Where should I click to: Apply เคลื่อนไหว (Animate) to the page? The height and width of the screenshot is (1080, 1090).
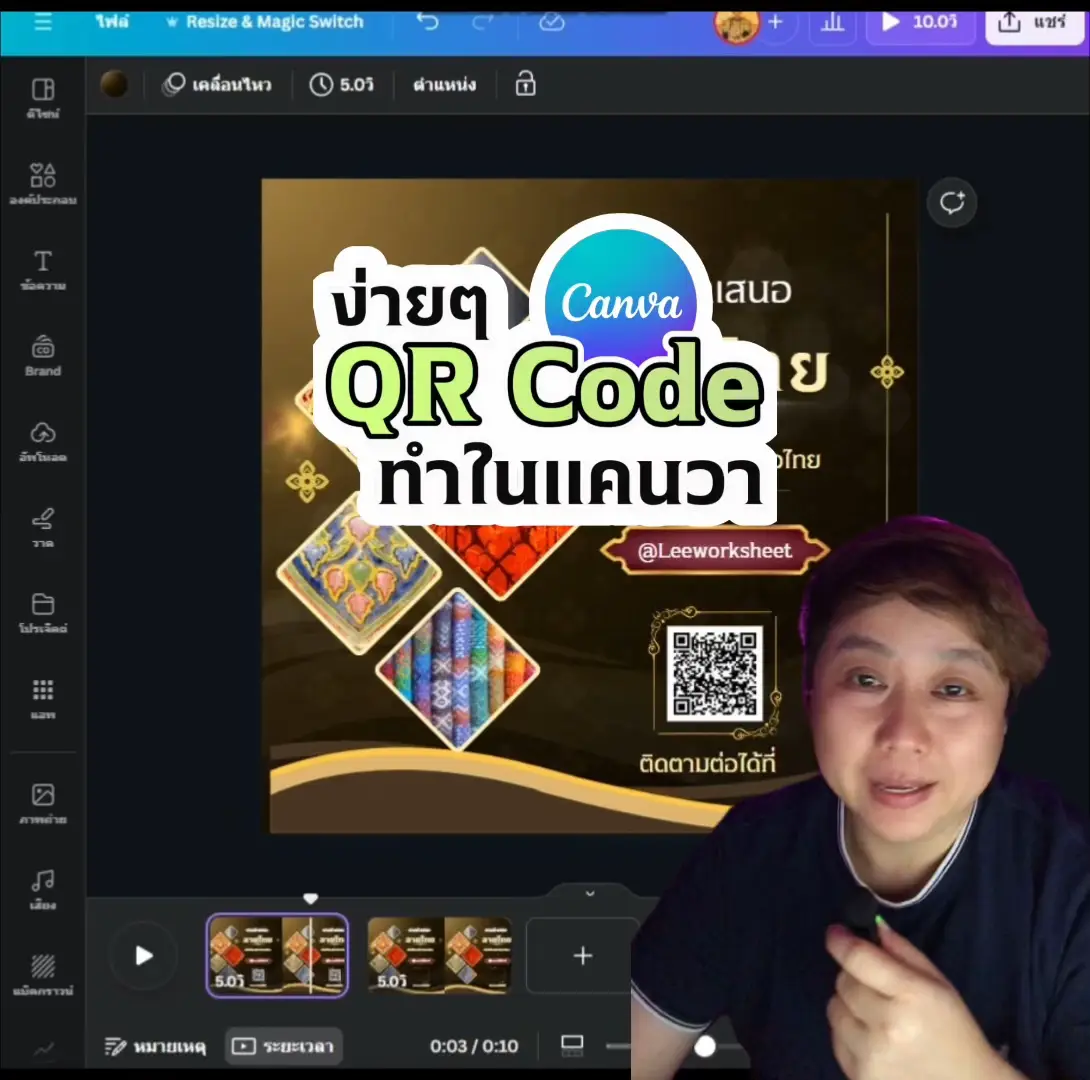coord(218,85)
